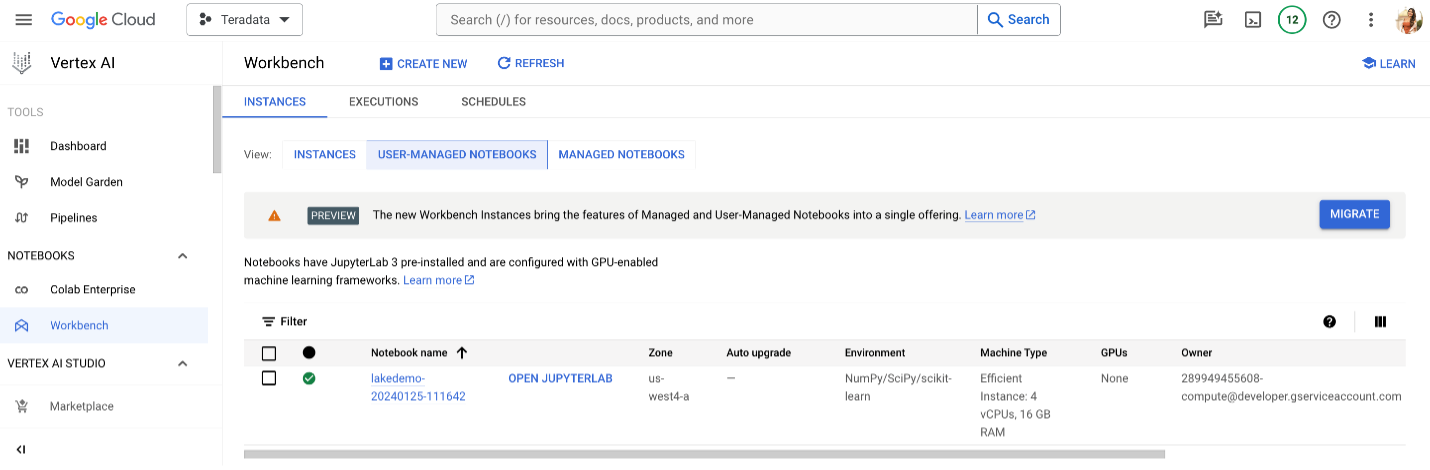Click the GPUs column header
This screenshot has width=1430, height=470.
pos(1114,353)
